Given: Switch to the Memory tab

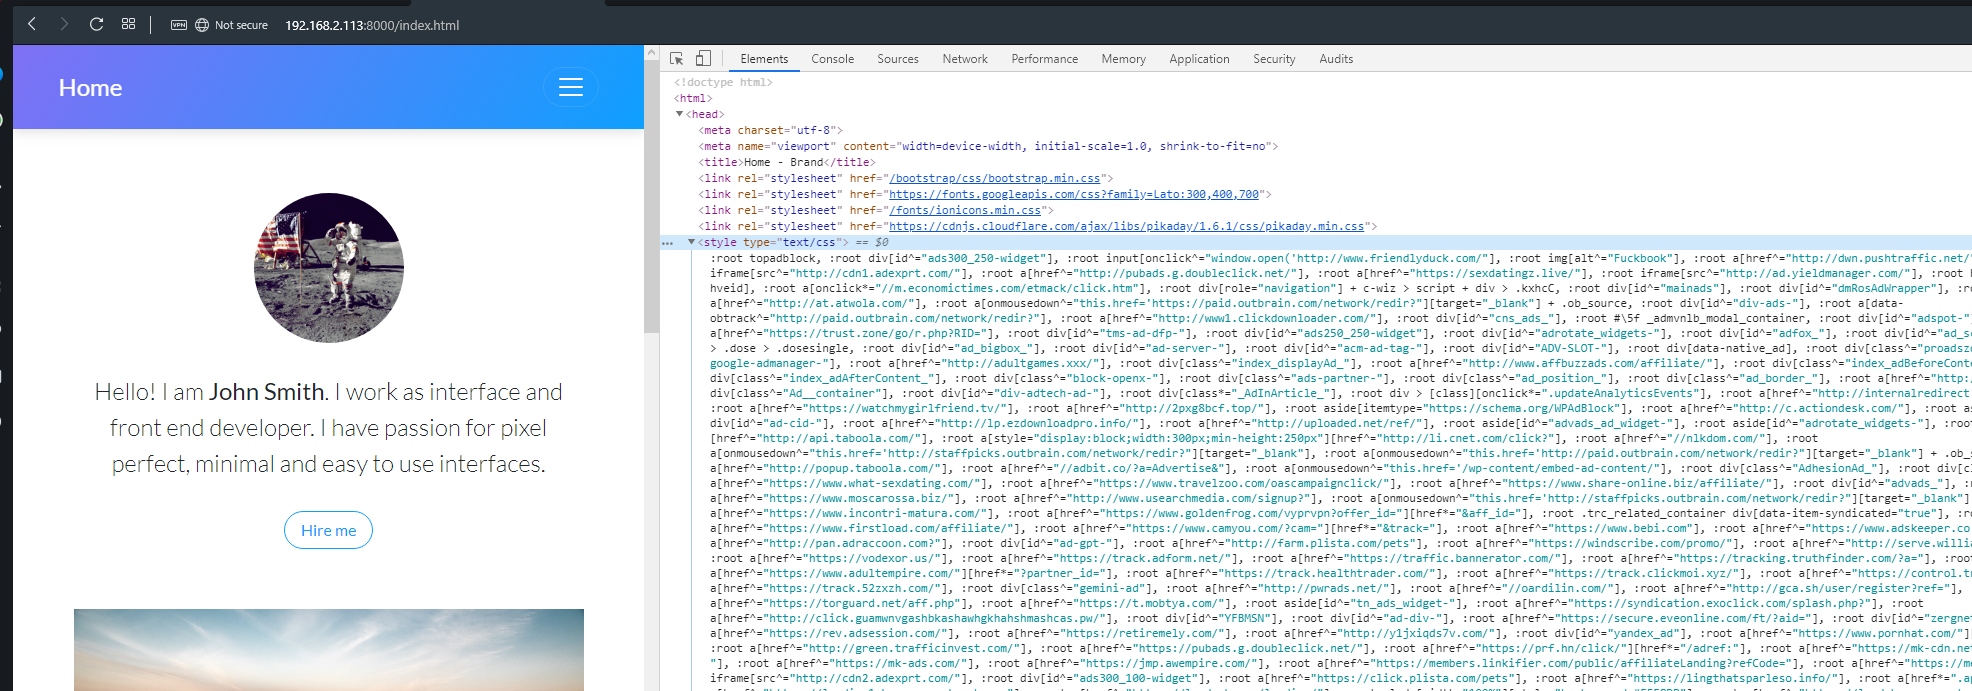Looking at the screenshot, I should coord(1124,59).
